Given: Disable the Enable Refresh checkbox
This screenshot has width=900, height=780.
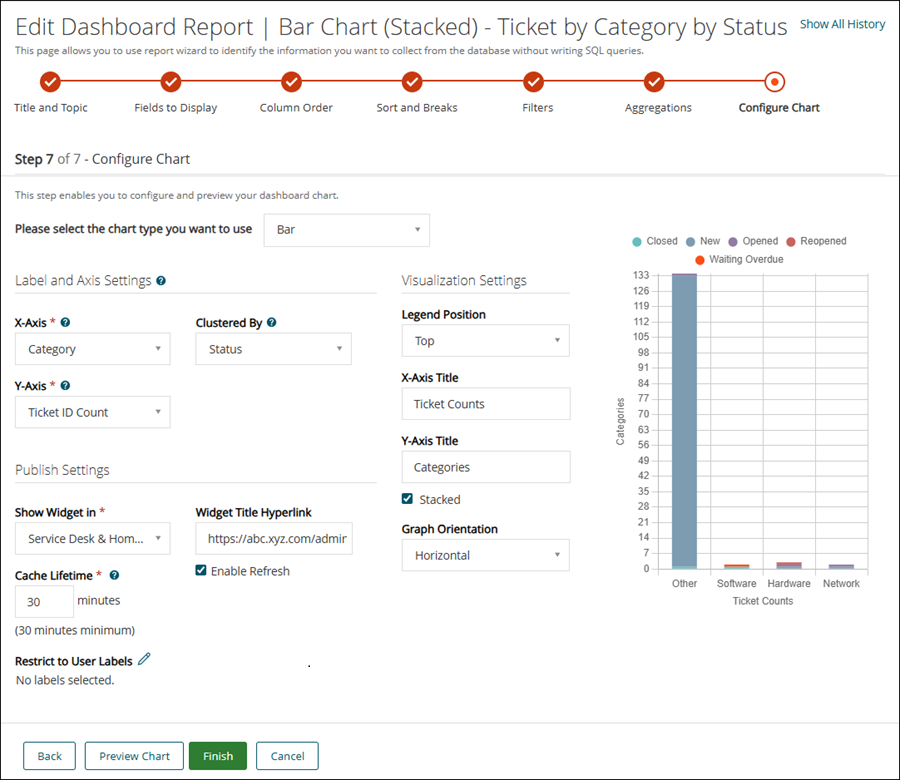Looking at the screenshot, I should [201, 571].
